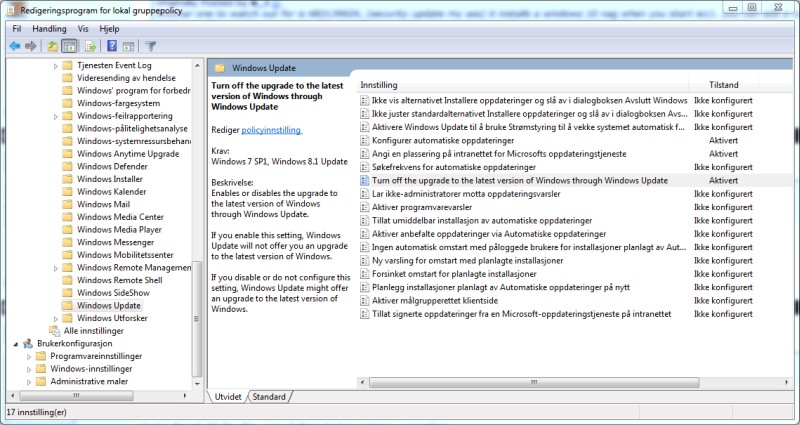The width and height of the screenshot is (800, 425).
Task: Toggle the action pane toolbar icon
Action: pos(128,46)
